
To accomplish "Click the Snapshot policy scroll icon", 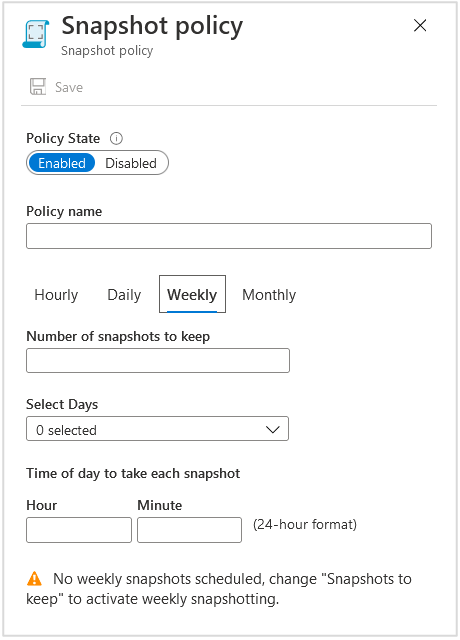I will (36, 34).
